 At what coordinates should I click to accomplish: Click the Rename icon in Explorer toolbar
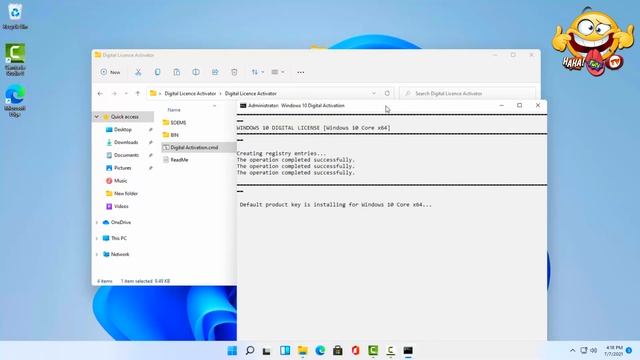point(196,72)
